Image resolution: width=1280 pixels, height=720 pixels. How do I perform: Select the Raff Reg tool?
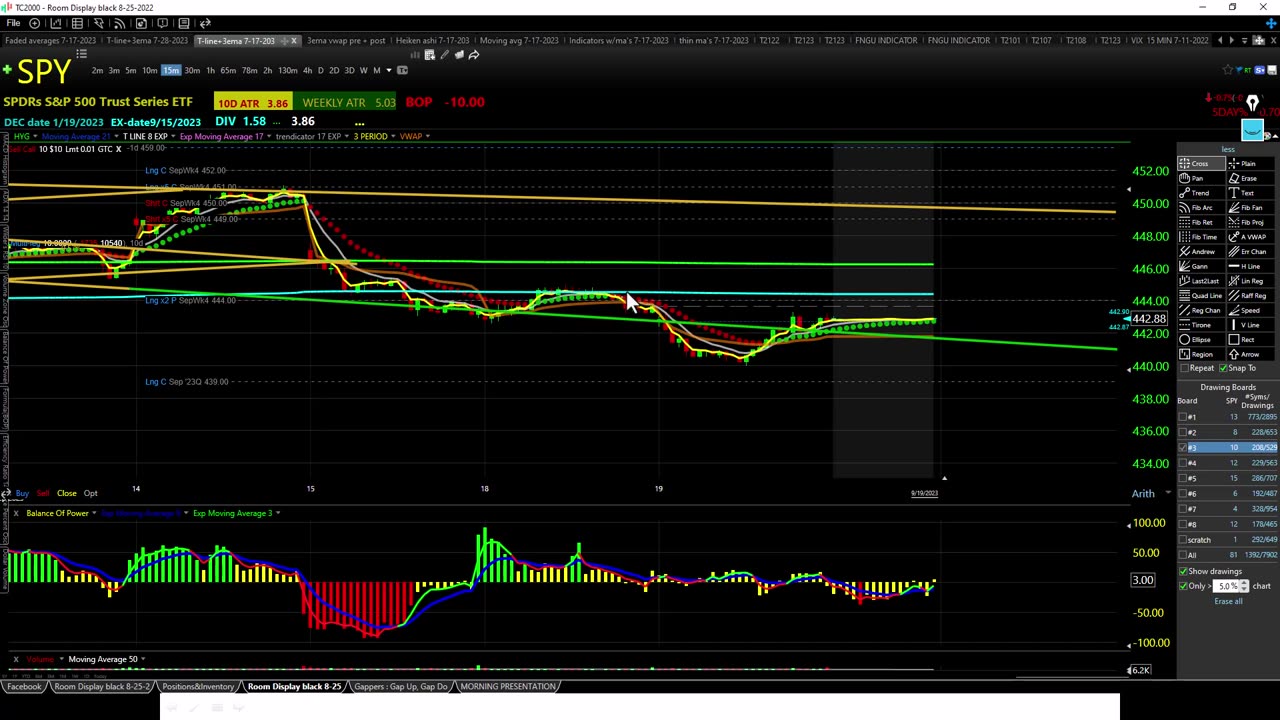tap(1250, 295)
